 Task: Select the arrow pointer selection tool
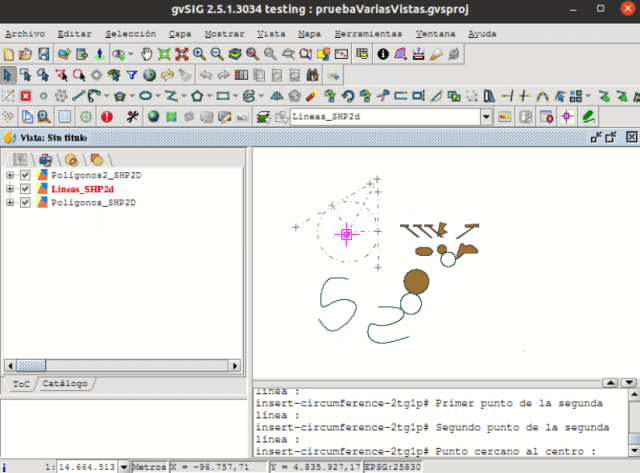coord(9,75)
